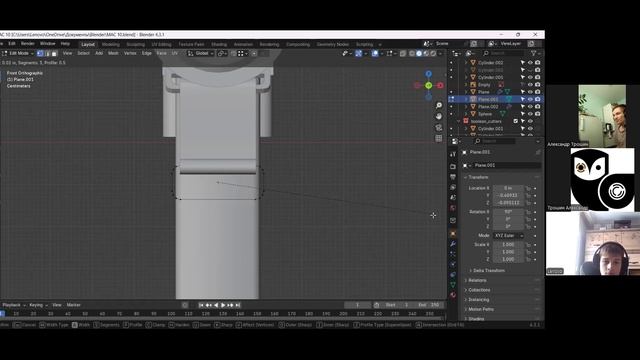Open the View Layer properties tab icon
This screenshot has height=360, width=640.
(453, 187)
